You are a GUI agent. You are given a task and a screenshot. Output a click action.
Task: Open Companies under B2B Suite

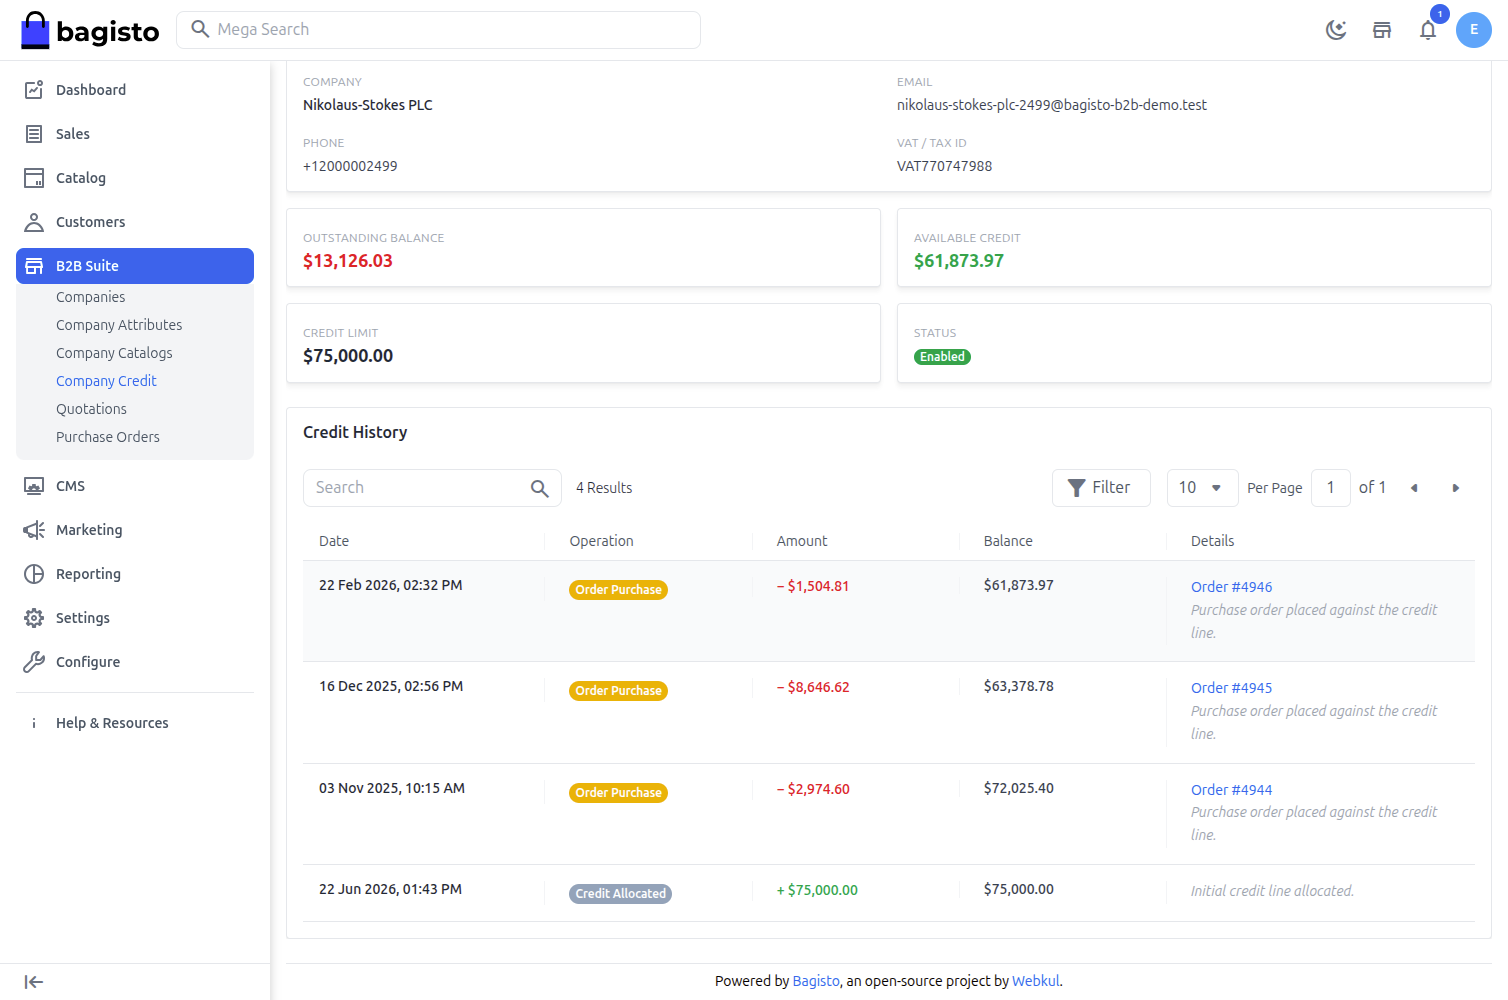[91, 297]
